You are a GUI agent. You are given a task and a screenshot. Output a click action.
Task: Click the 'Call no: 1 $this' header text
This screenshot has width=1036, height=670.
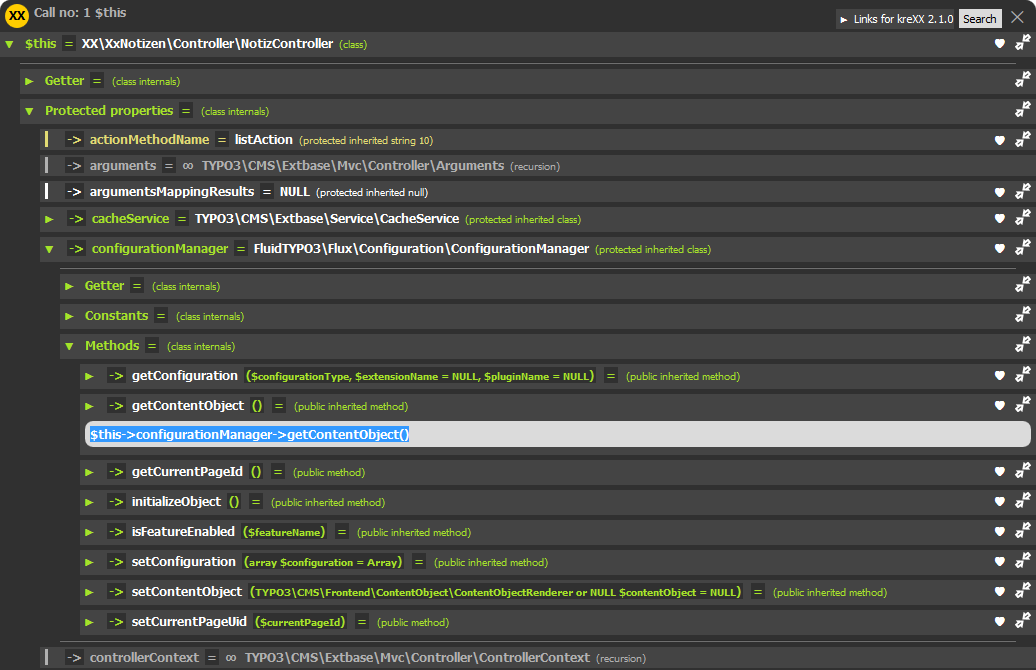[80, 13]
